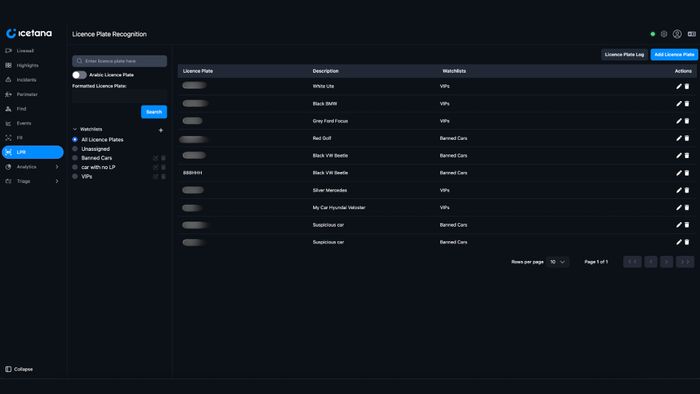This screenshot has height=394, width=700.
Task: Edit the Banned Cars watchlist
Action: 155,158
